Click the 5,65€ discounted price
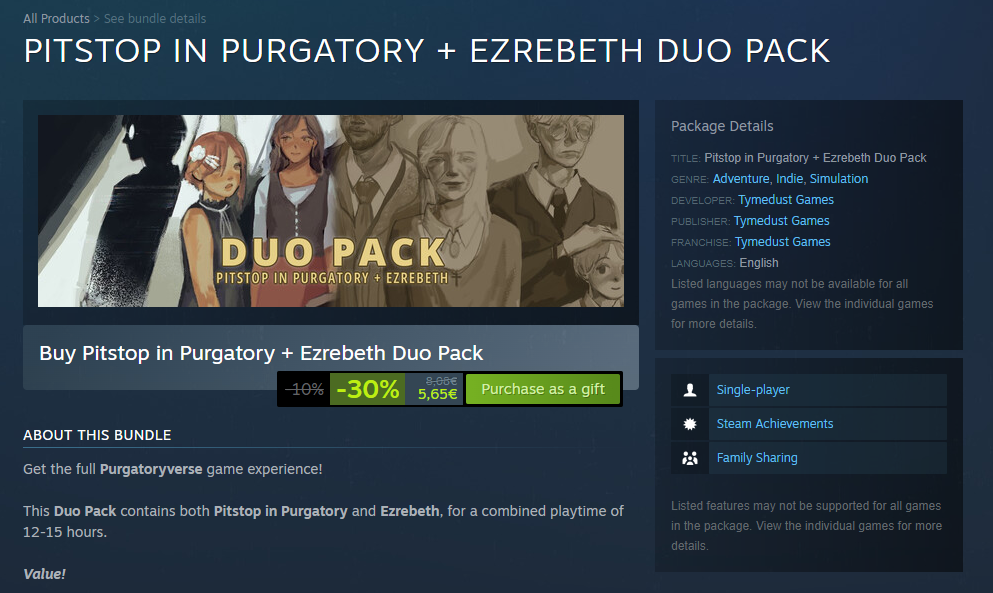The height and width of the screenshot is (593, 993). 437,394
